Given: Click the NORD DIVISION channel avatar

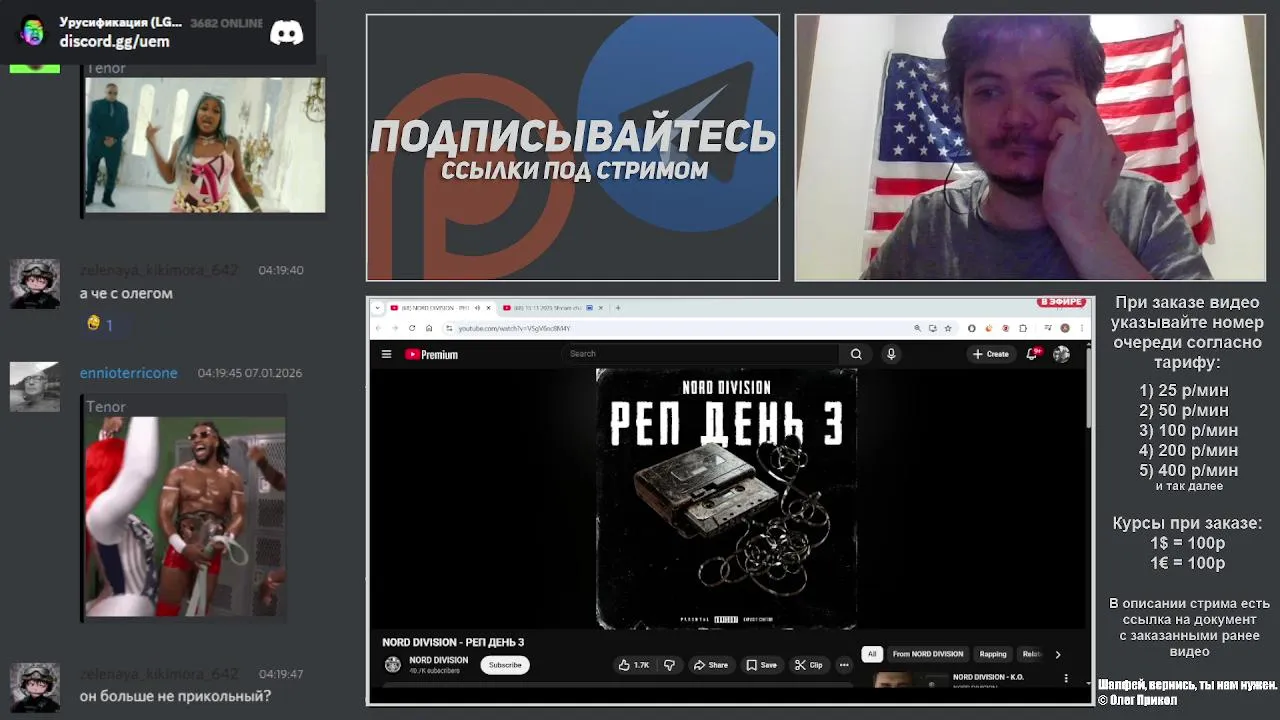Looking at the screenshot, I should (393, 665).
